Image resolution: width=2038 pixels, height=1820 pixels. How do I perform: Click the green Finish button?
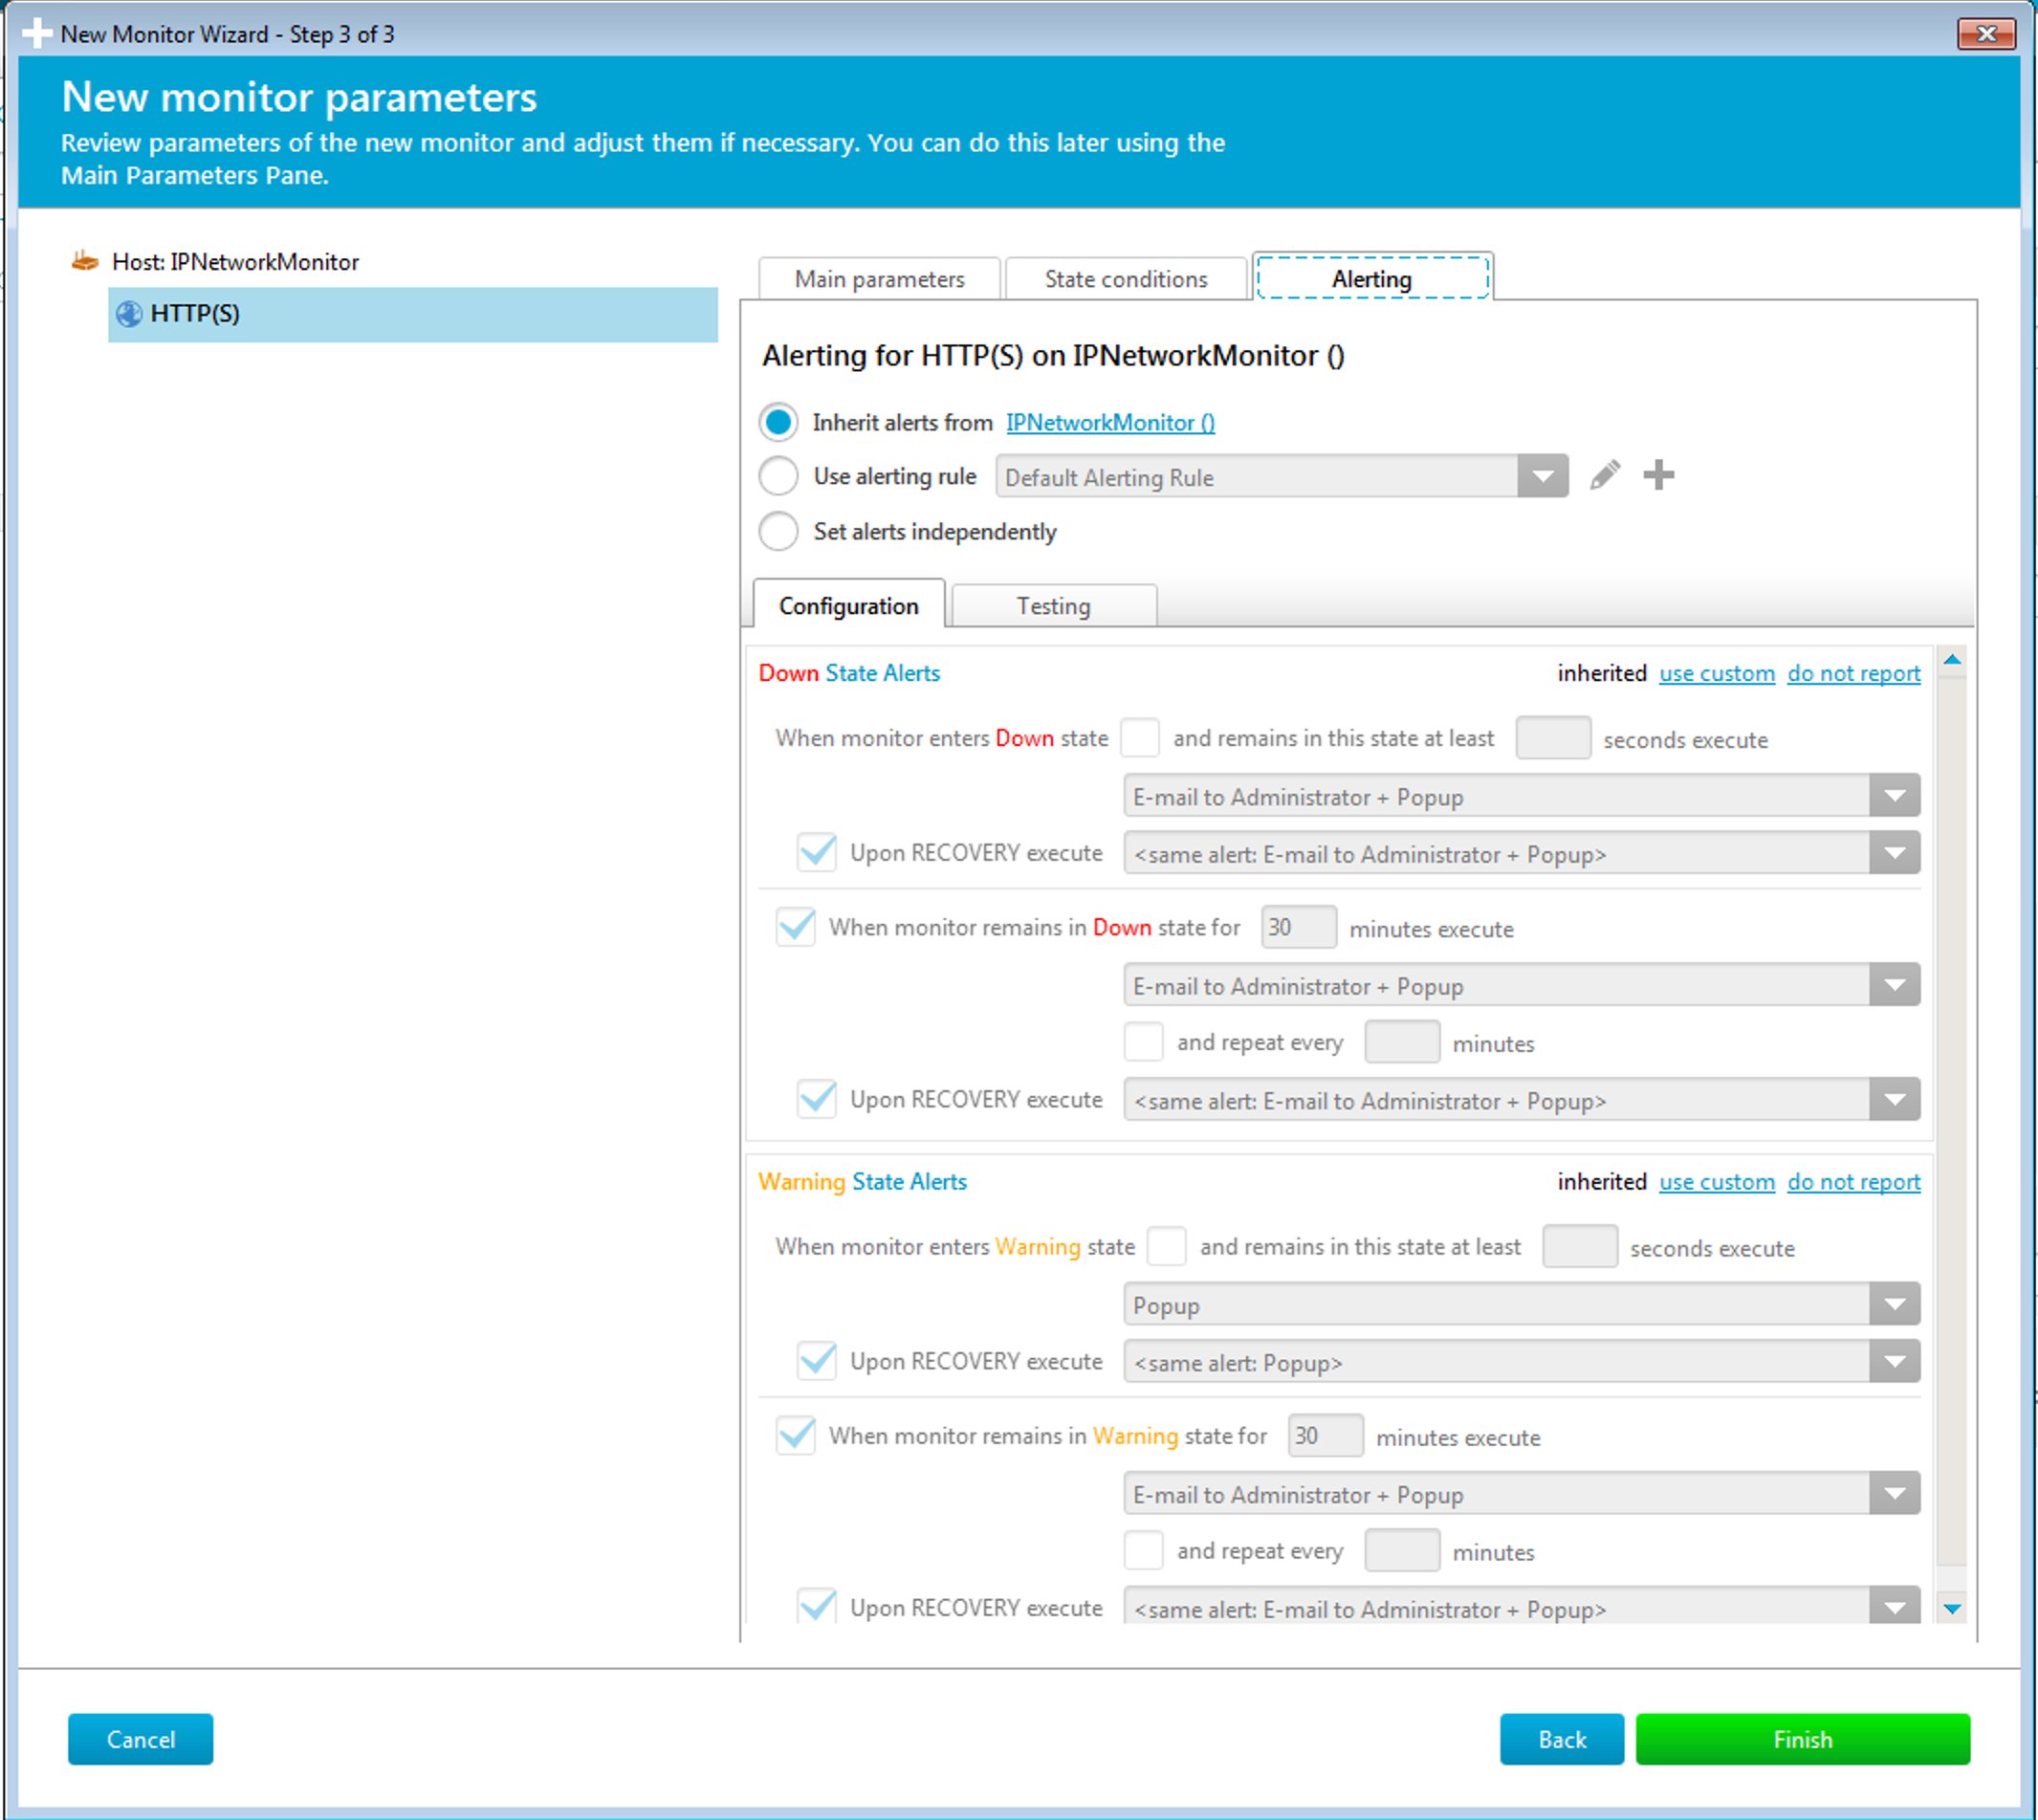(x=1802, y=1738)
